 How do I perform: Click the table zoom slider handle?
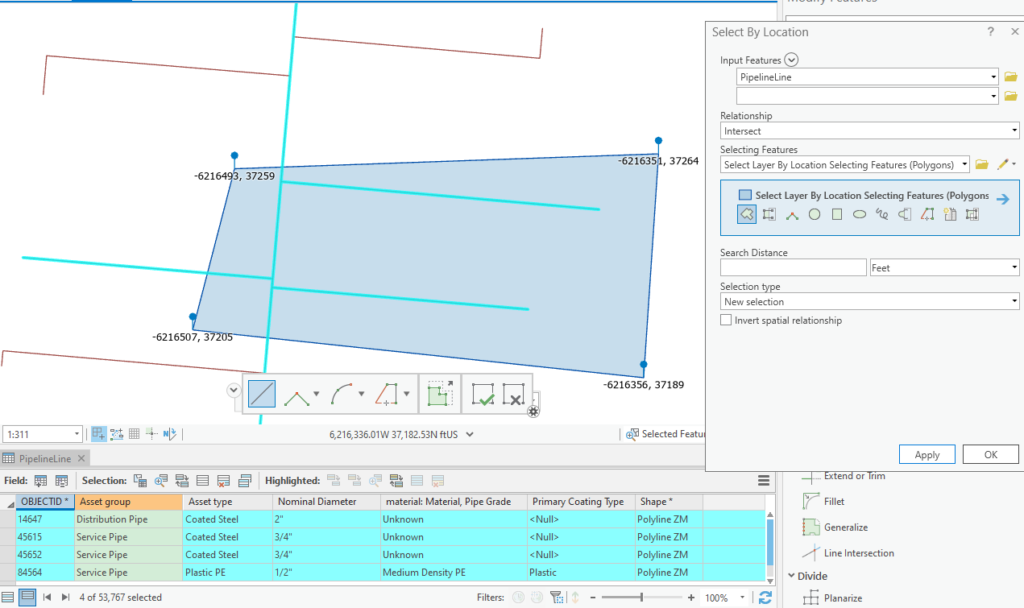[641, 597]
